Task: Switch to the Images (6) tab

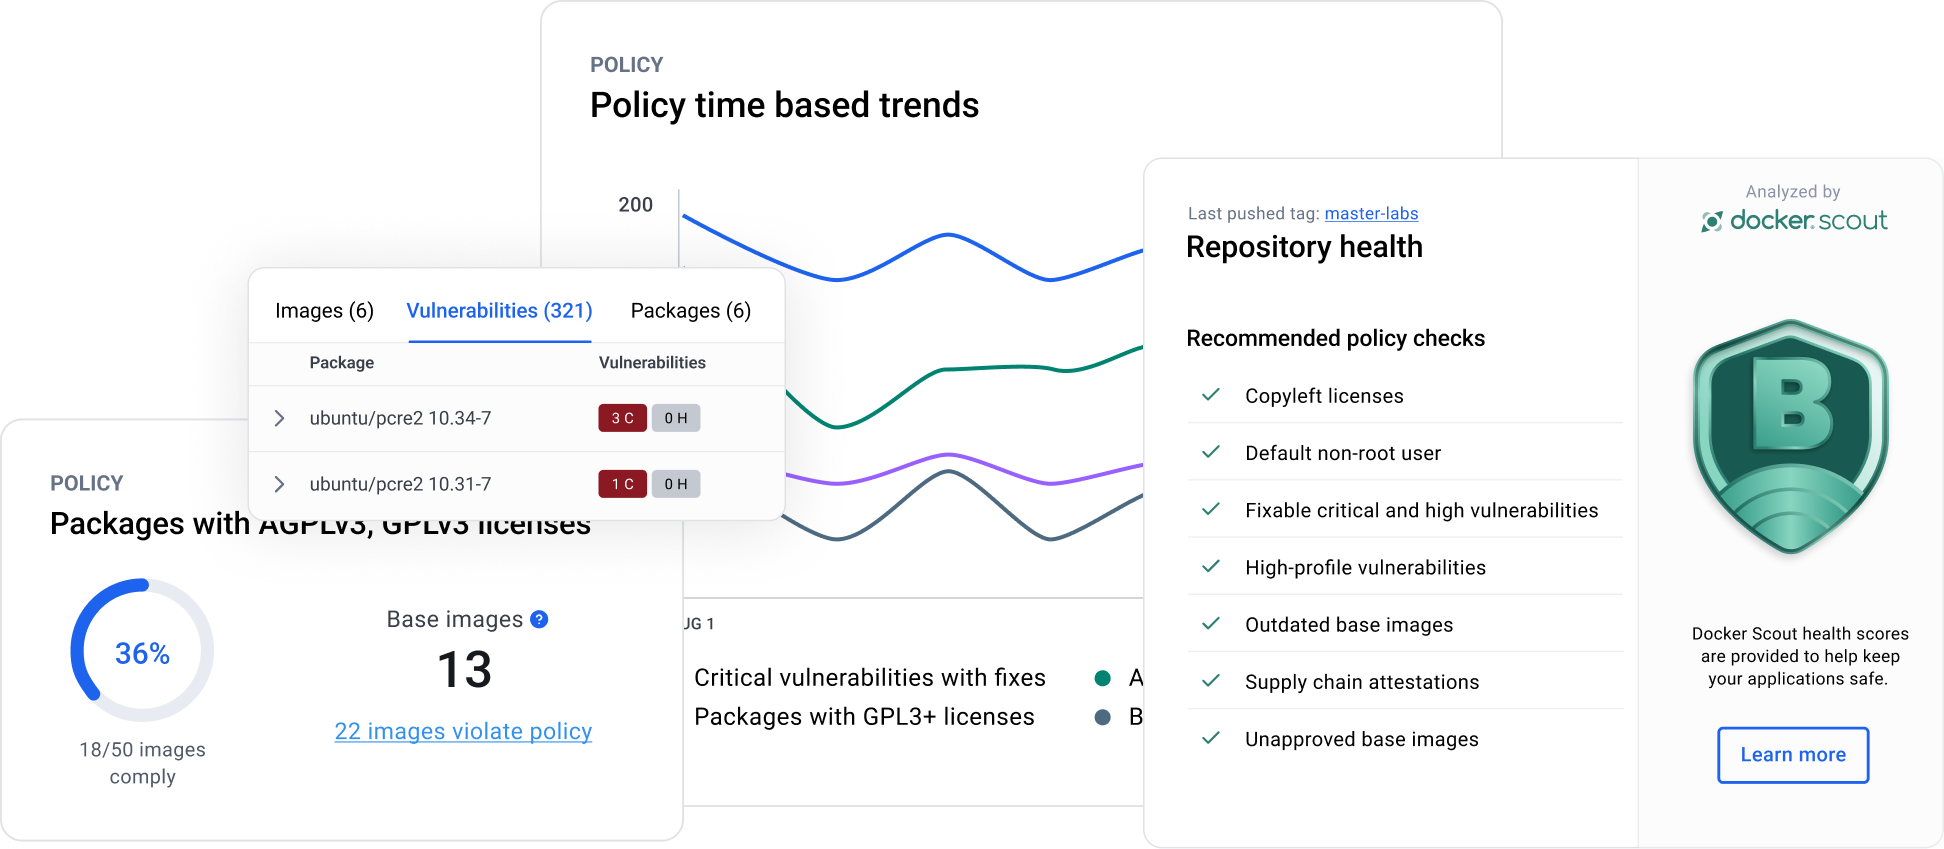Action: [x=324, y=311]
